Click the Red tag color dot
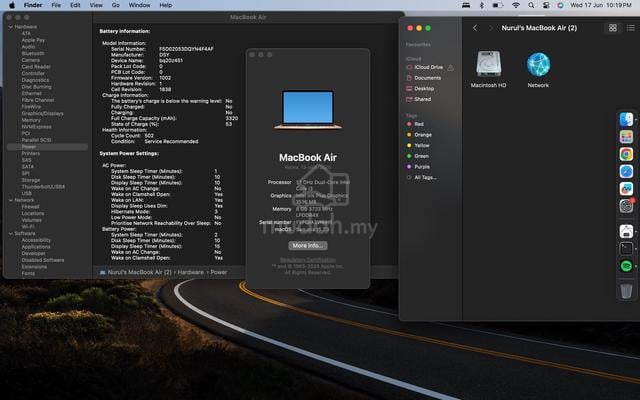640x400 pixels. [409, 124]
